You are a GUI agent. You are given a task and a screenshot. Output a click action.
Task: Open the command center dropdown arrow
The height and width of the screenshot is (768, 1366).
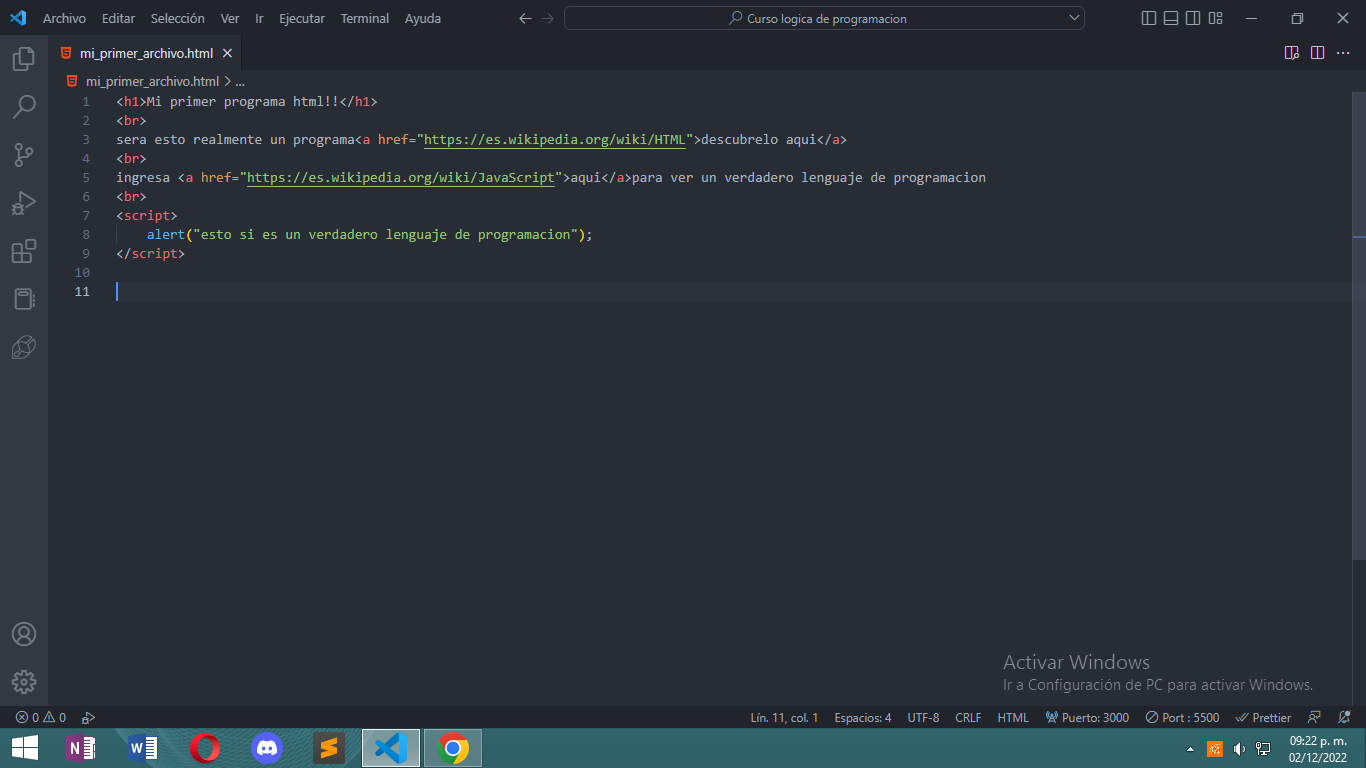point(1074,18)
